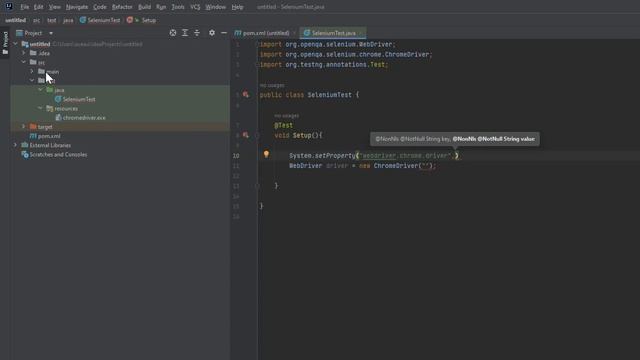The width and height of the screenshot is (640, 360).
Task: Collapse the java folder
Action: coord(40,90)
